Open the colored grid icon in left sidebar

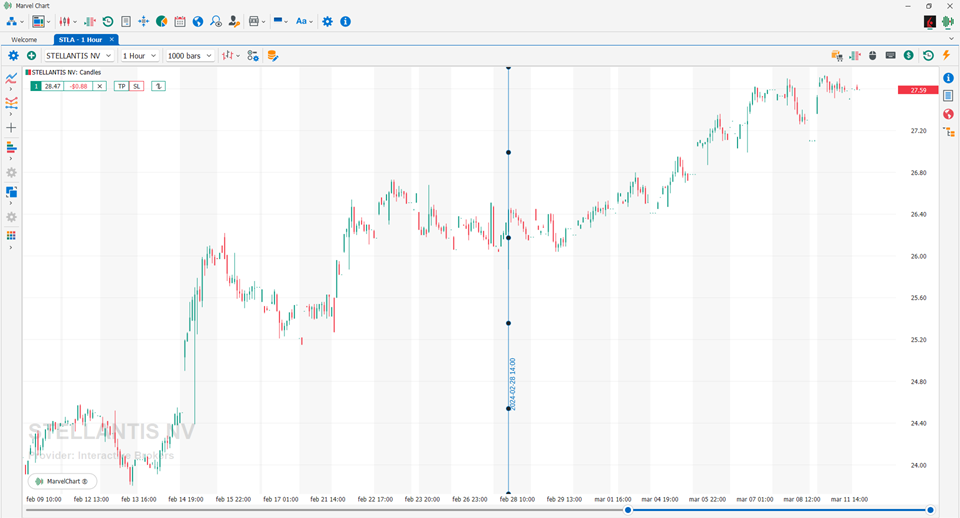click(11, 236)
